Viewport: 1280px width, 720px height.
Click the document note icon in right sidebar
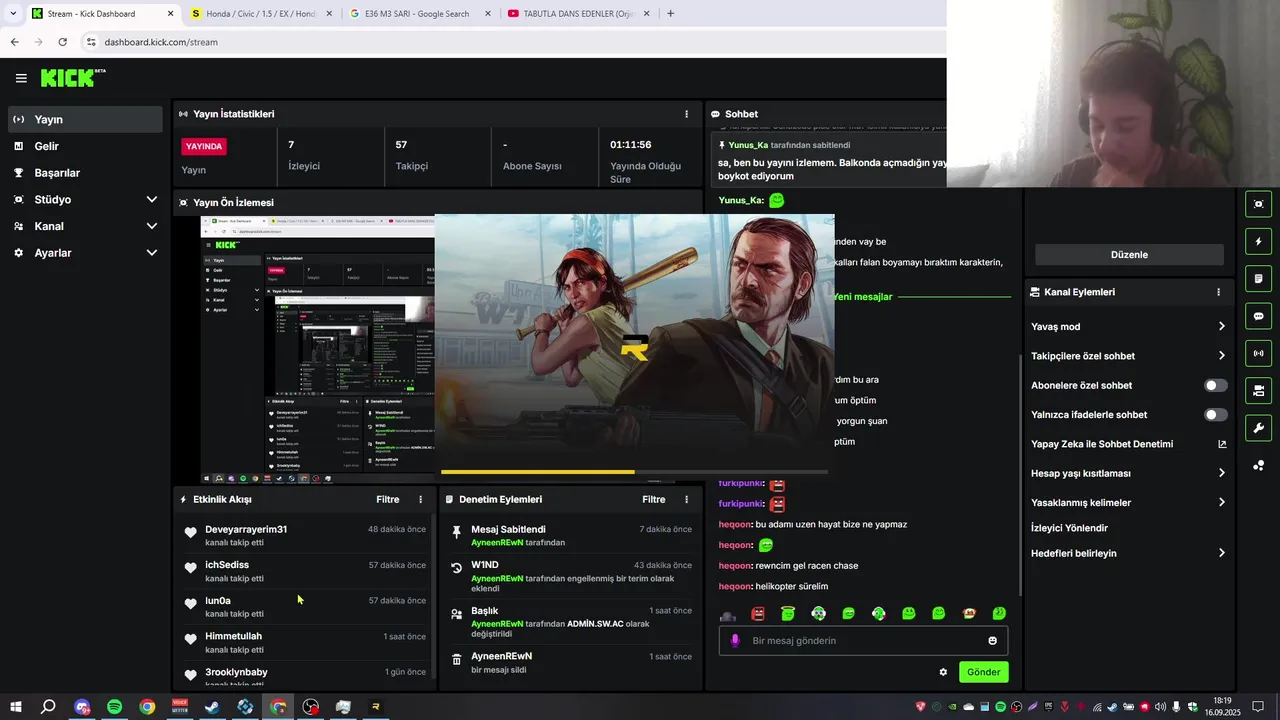(x=1258, y=278)
